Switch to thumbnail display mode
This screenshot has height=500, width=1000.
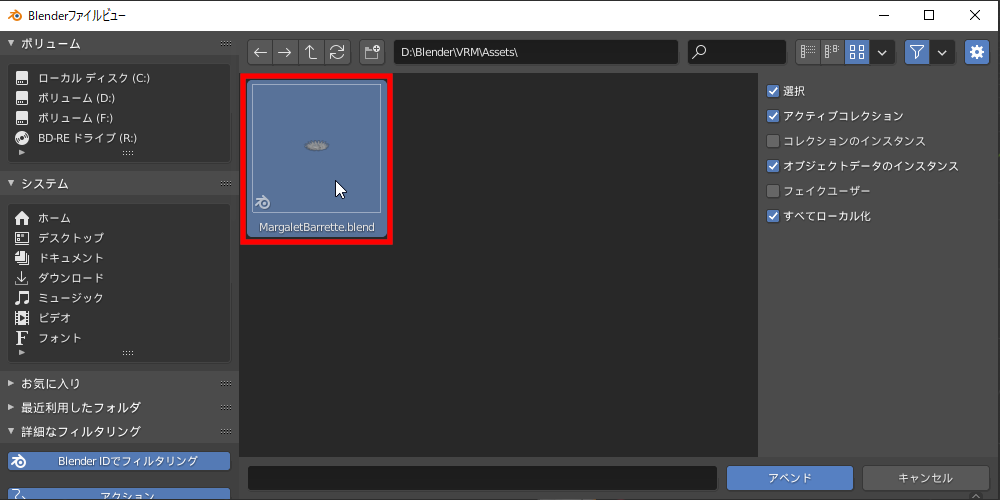(x=857, y=52)
